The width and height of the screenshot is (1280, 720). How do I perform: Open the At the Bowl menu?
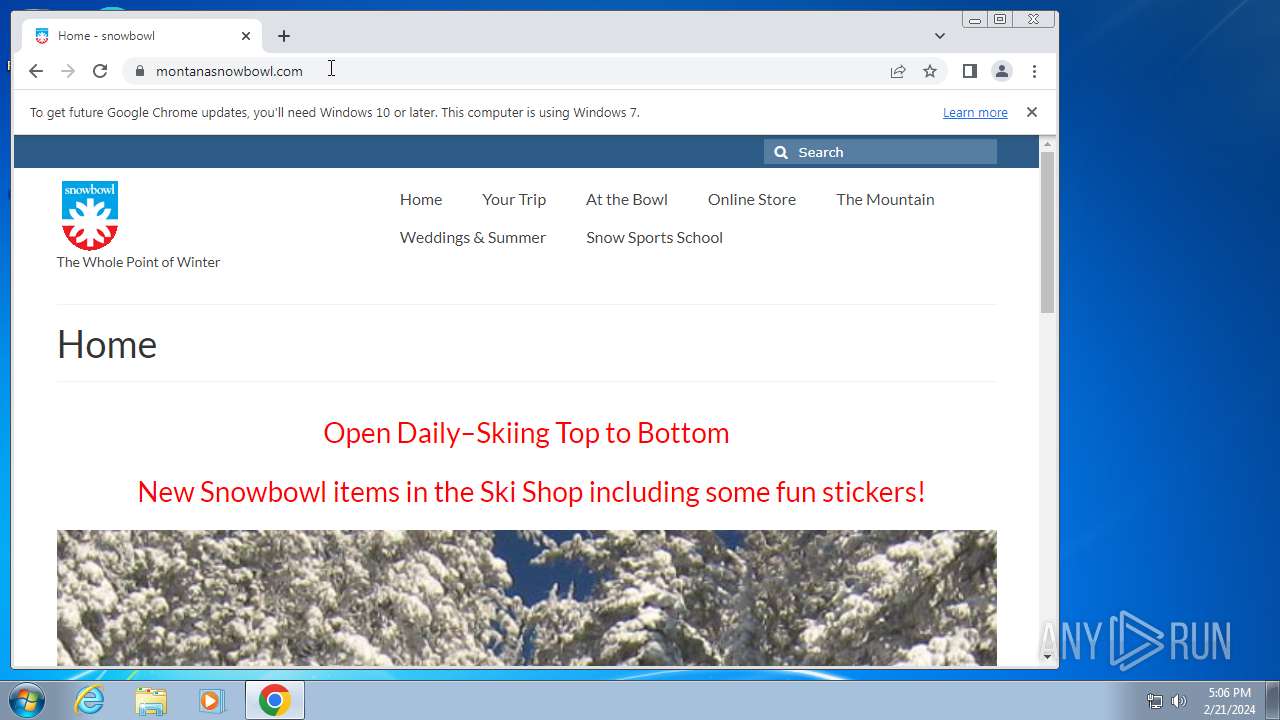pos(627,199)
